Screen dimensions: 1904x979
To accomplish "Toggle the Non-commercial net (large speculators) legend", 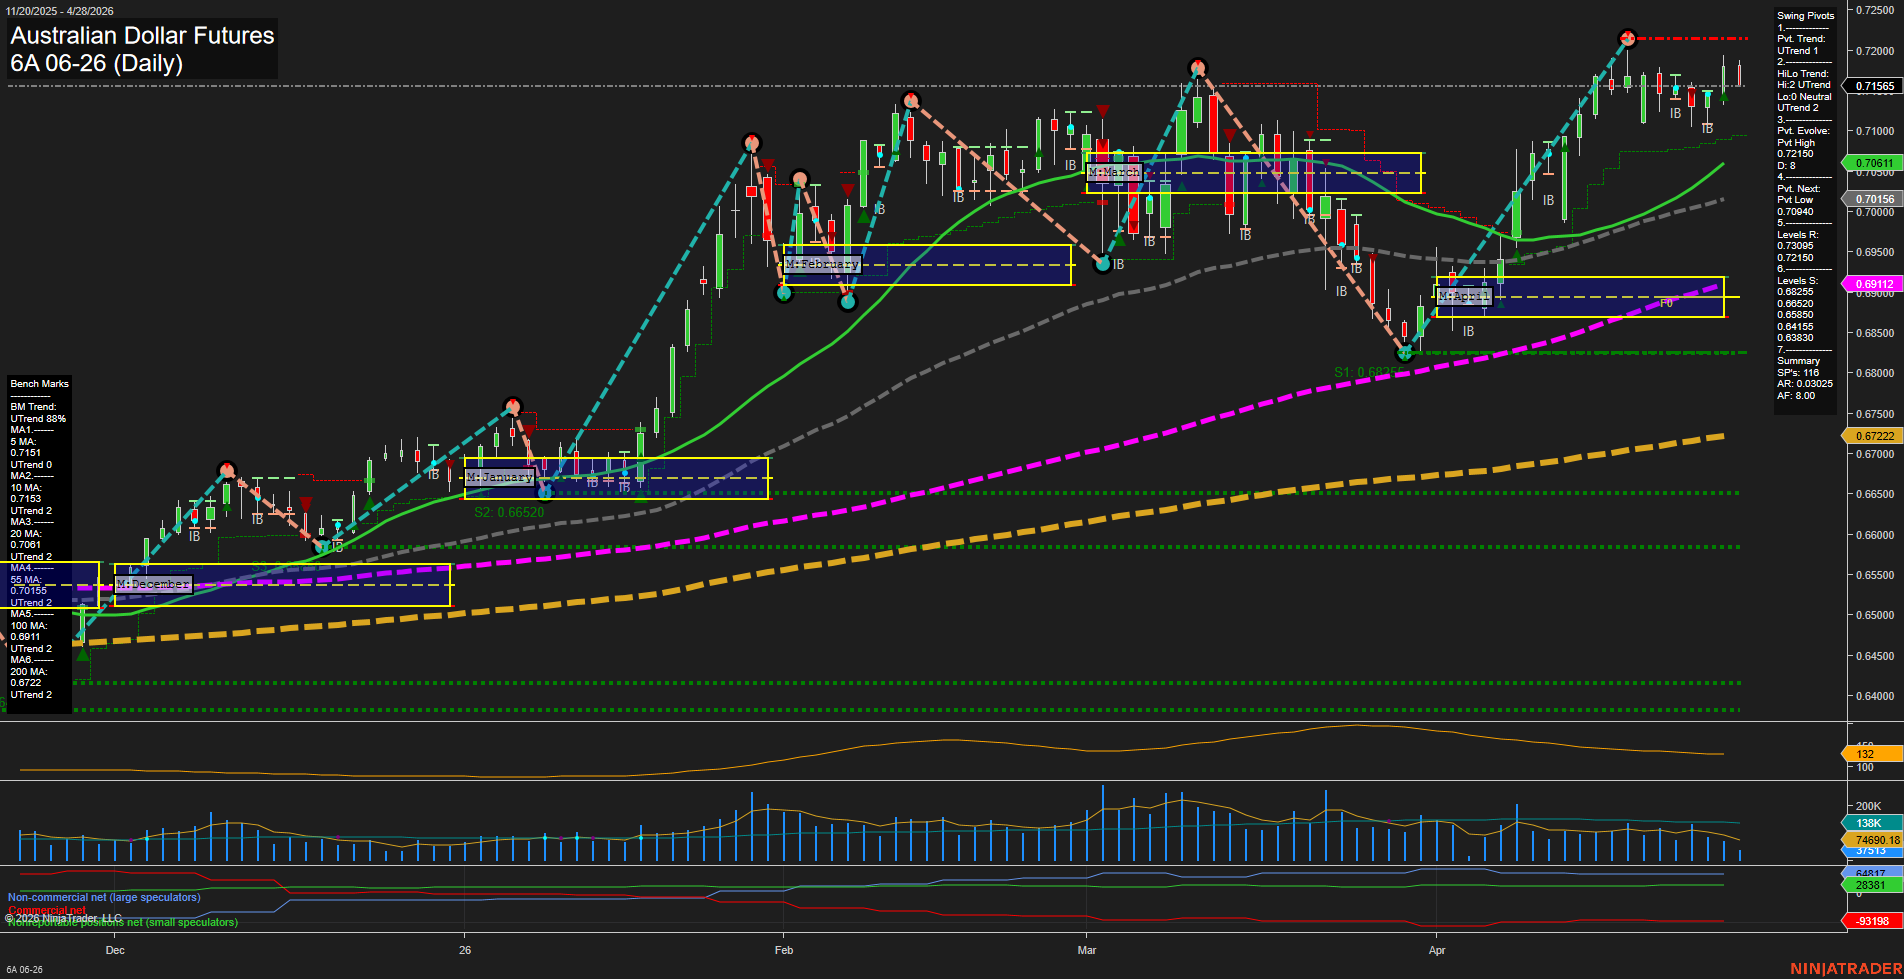I will click(102, 897).
